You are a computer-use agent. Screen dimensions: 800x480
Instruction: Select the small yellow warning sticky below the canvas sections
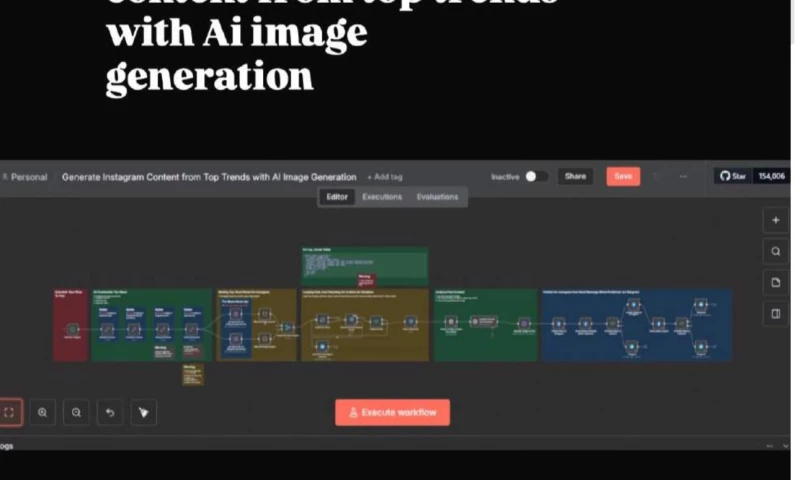193,374
